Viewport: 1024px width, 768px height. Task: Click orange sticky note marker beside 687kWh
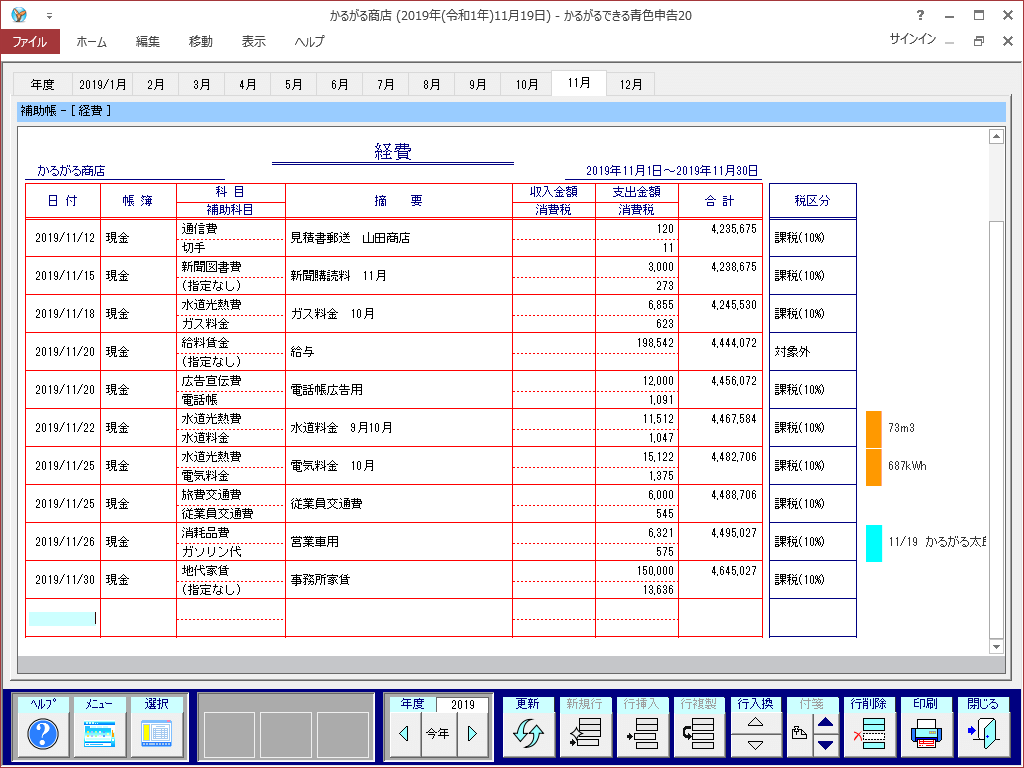click(874, 467)
